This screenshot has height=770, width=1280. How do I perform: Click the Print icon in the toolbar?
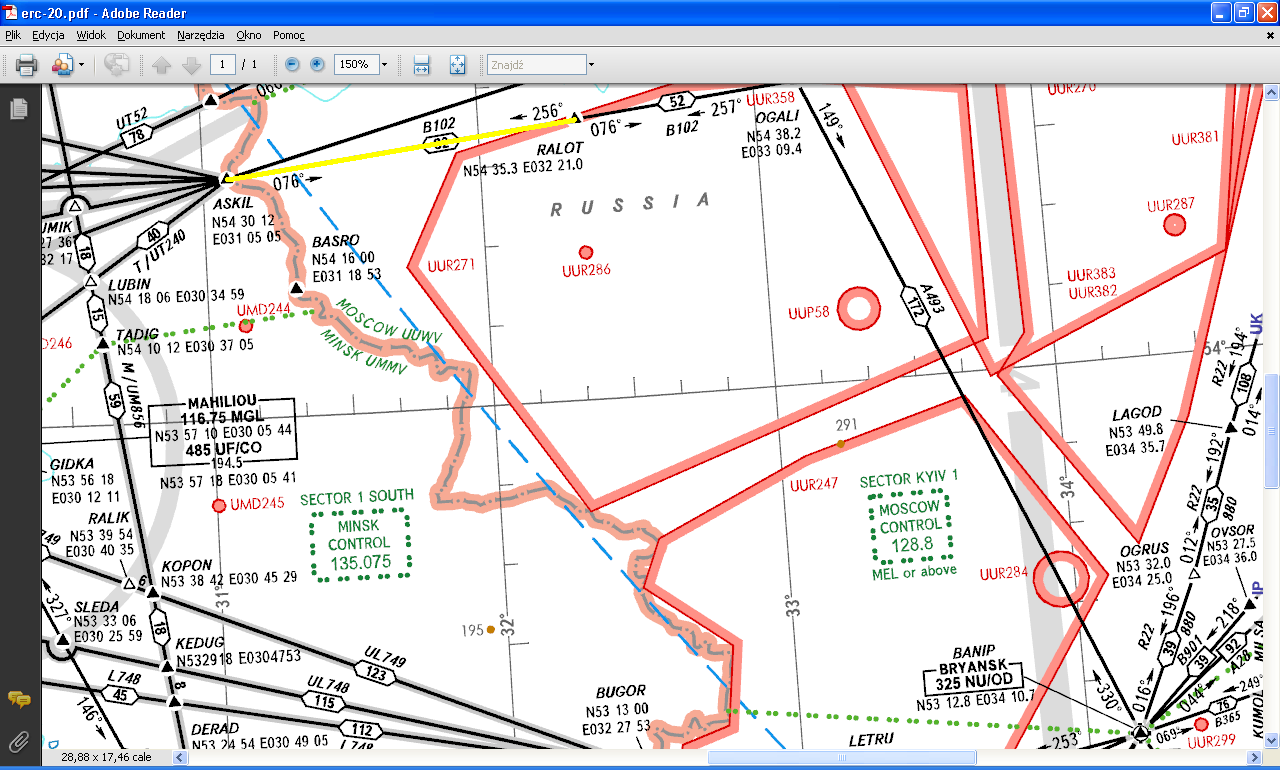(26, 65)
